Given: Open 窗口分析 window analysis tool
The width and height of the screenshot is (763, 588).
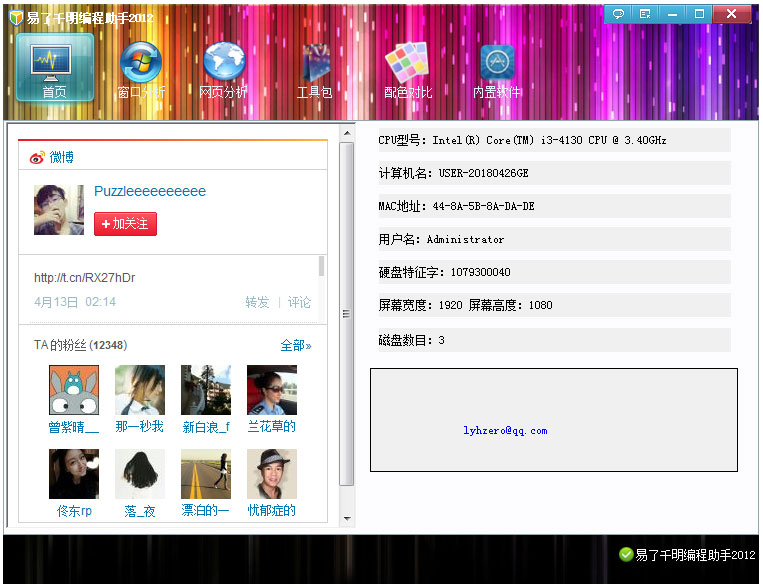Looking at the screenshot, I should point(141,70).
